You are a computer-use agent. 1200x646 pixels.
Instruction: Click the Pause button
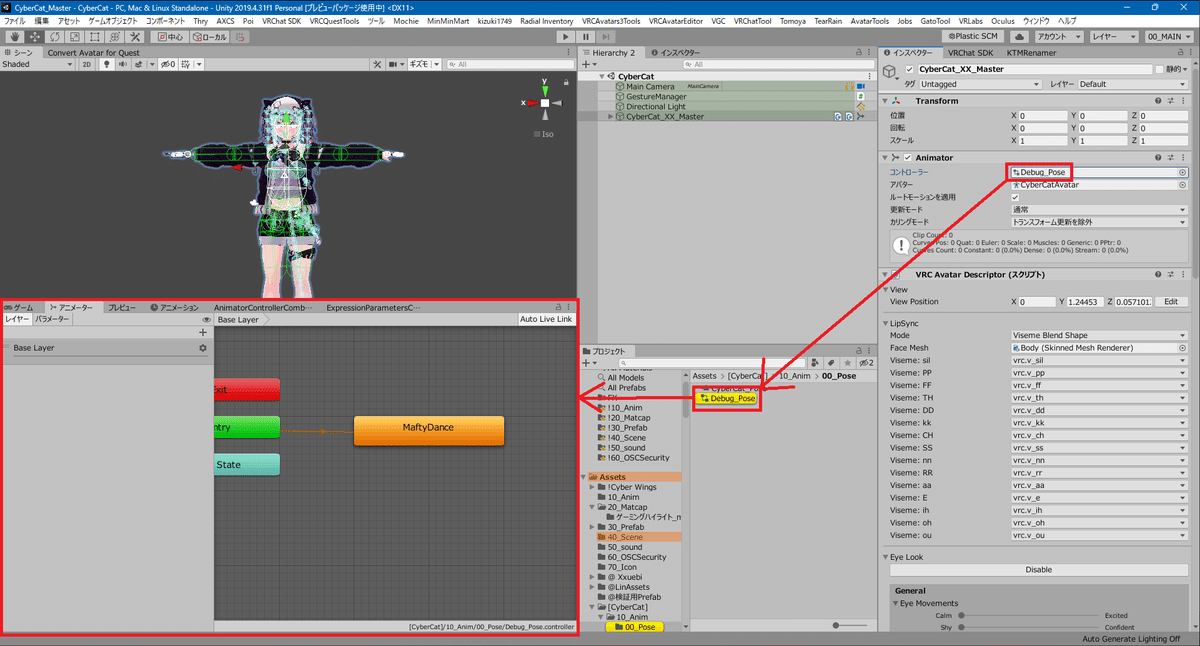587,36
